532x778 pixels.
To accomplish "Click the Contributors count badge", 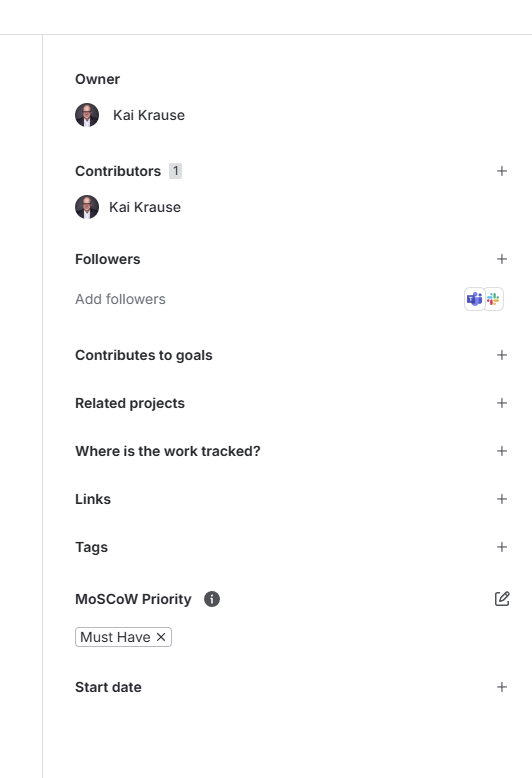I will coord(175,171).
